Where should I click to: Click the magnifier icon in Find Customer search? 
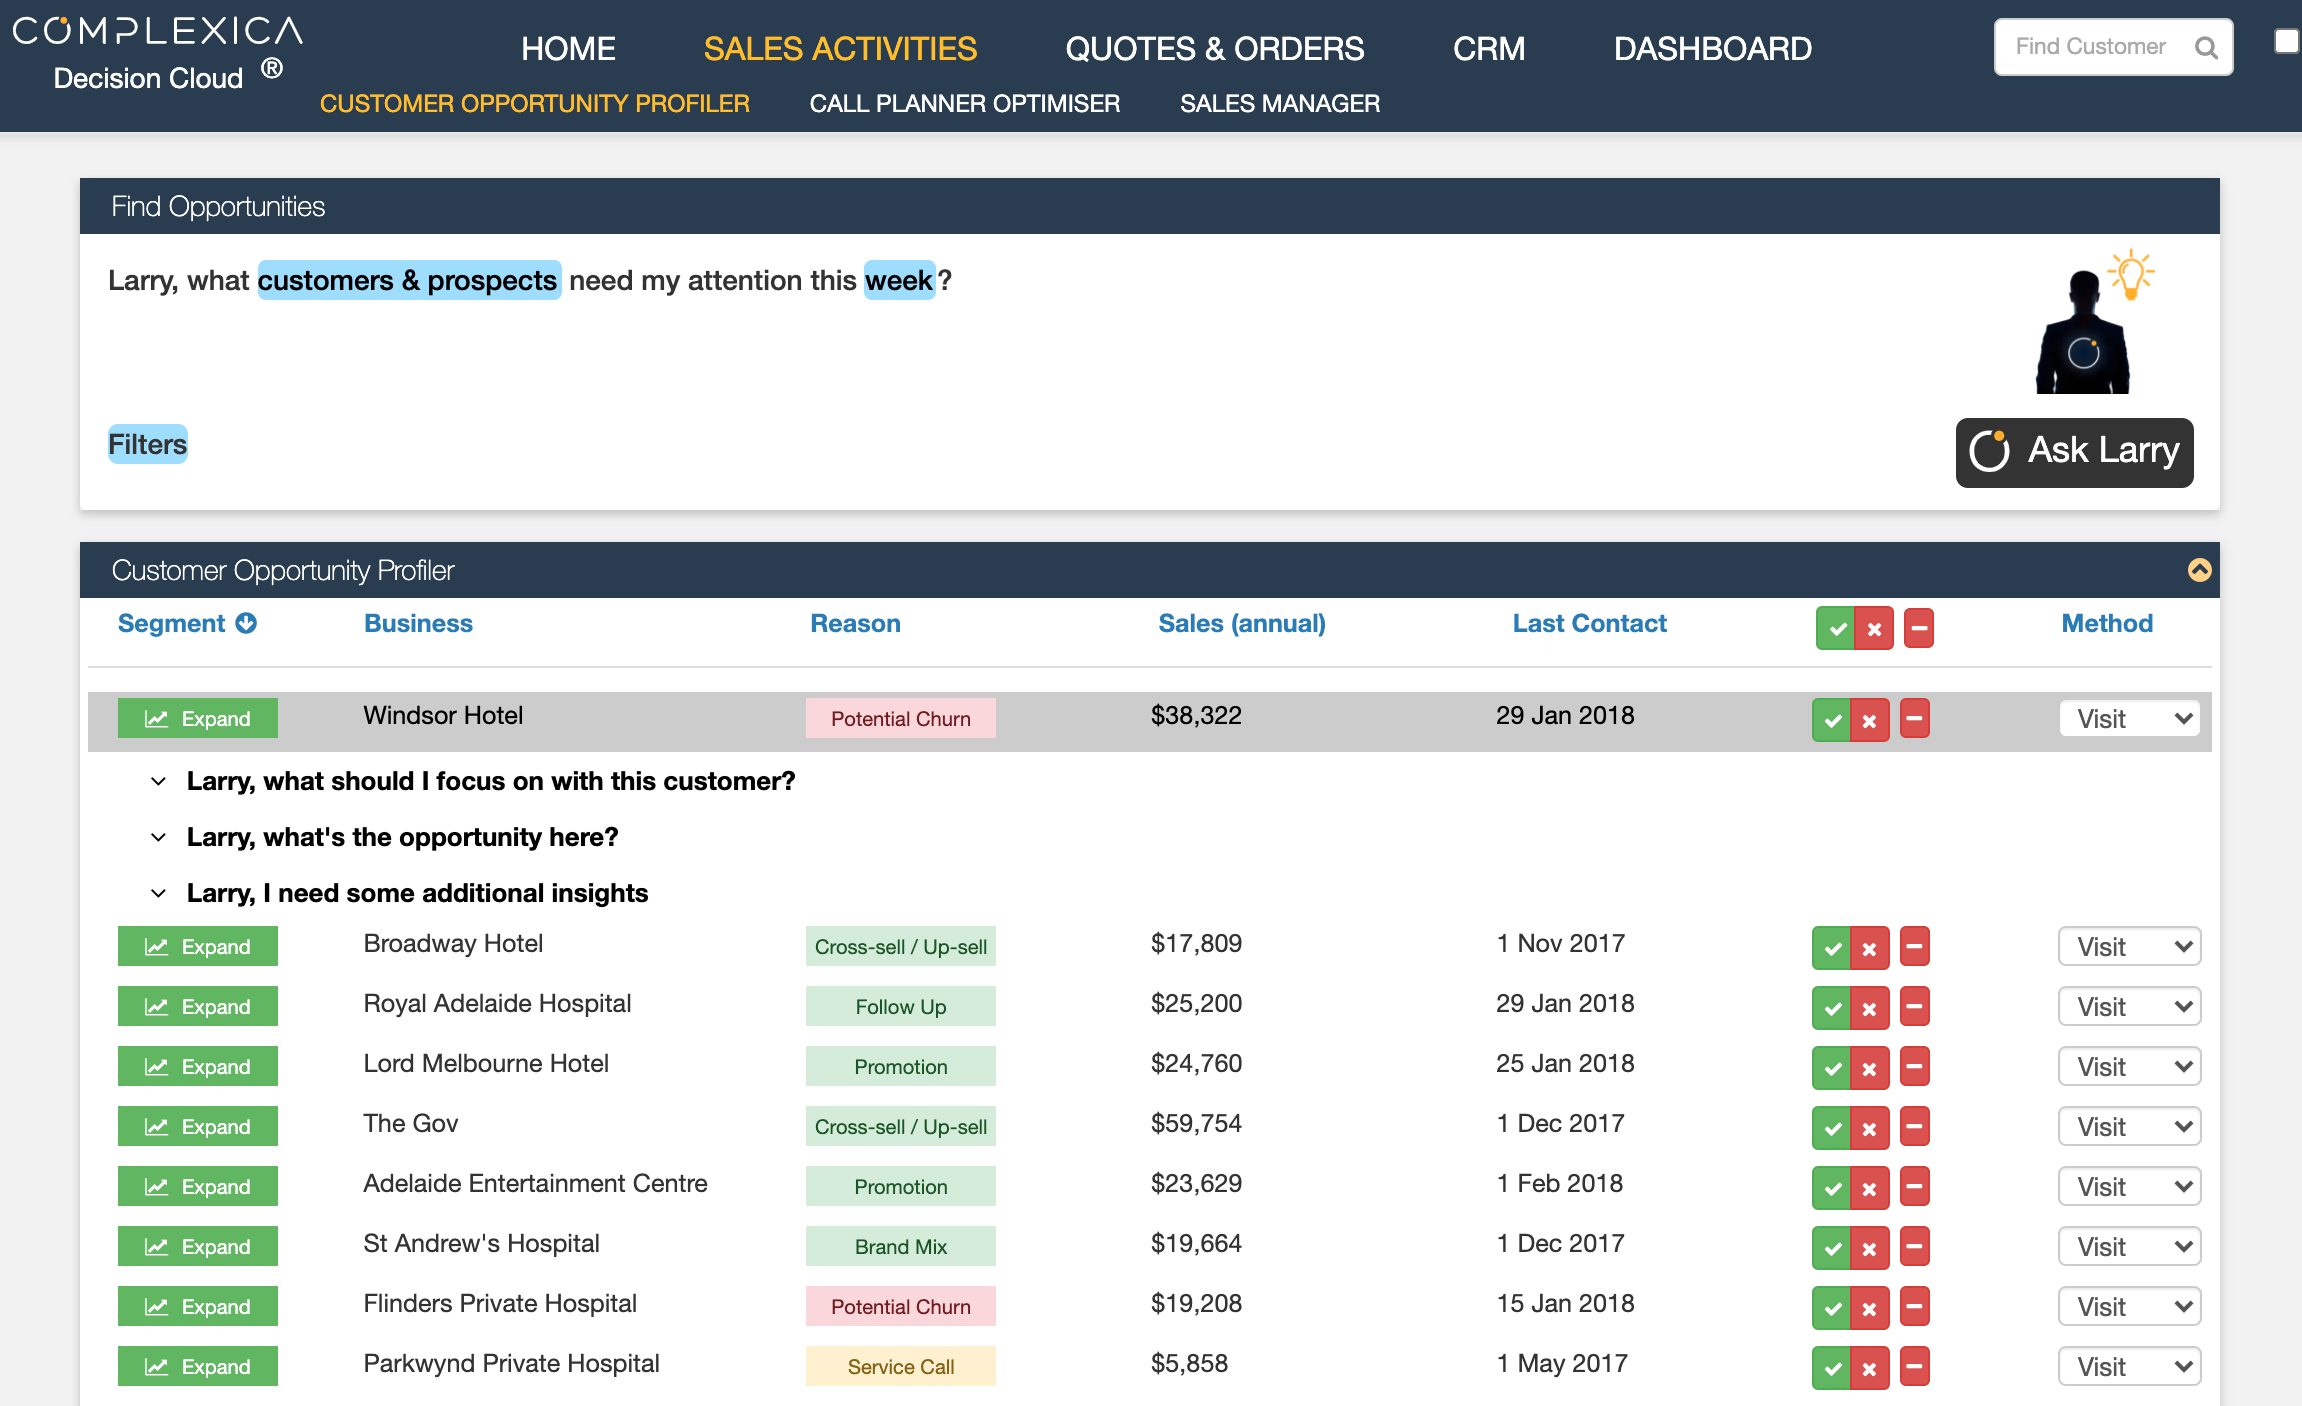tap(2206, 46)
